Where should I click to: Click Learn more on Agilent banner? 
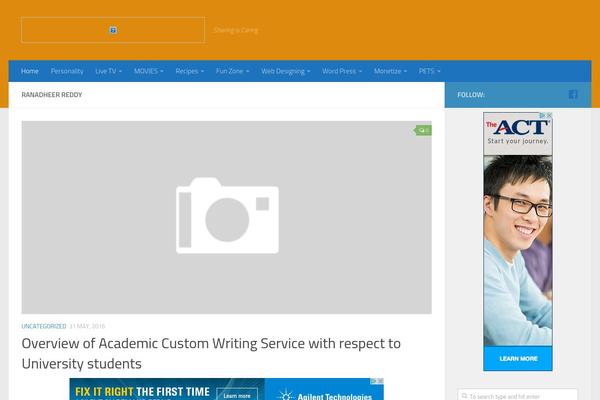pyautogui.click(x=237, y=395)
